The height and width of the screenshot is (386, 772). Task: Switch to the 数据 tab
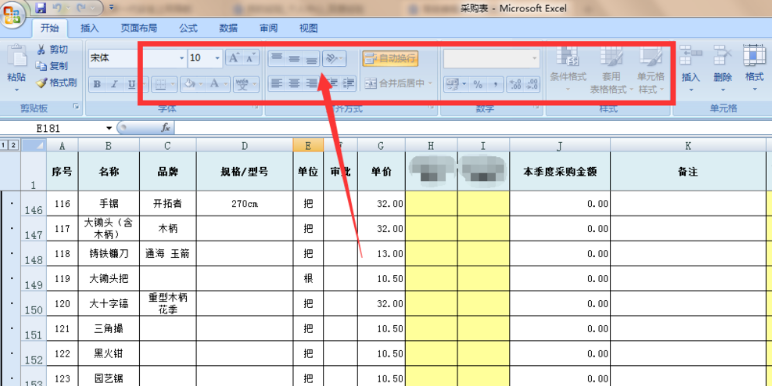point(228,29)
